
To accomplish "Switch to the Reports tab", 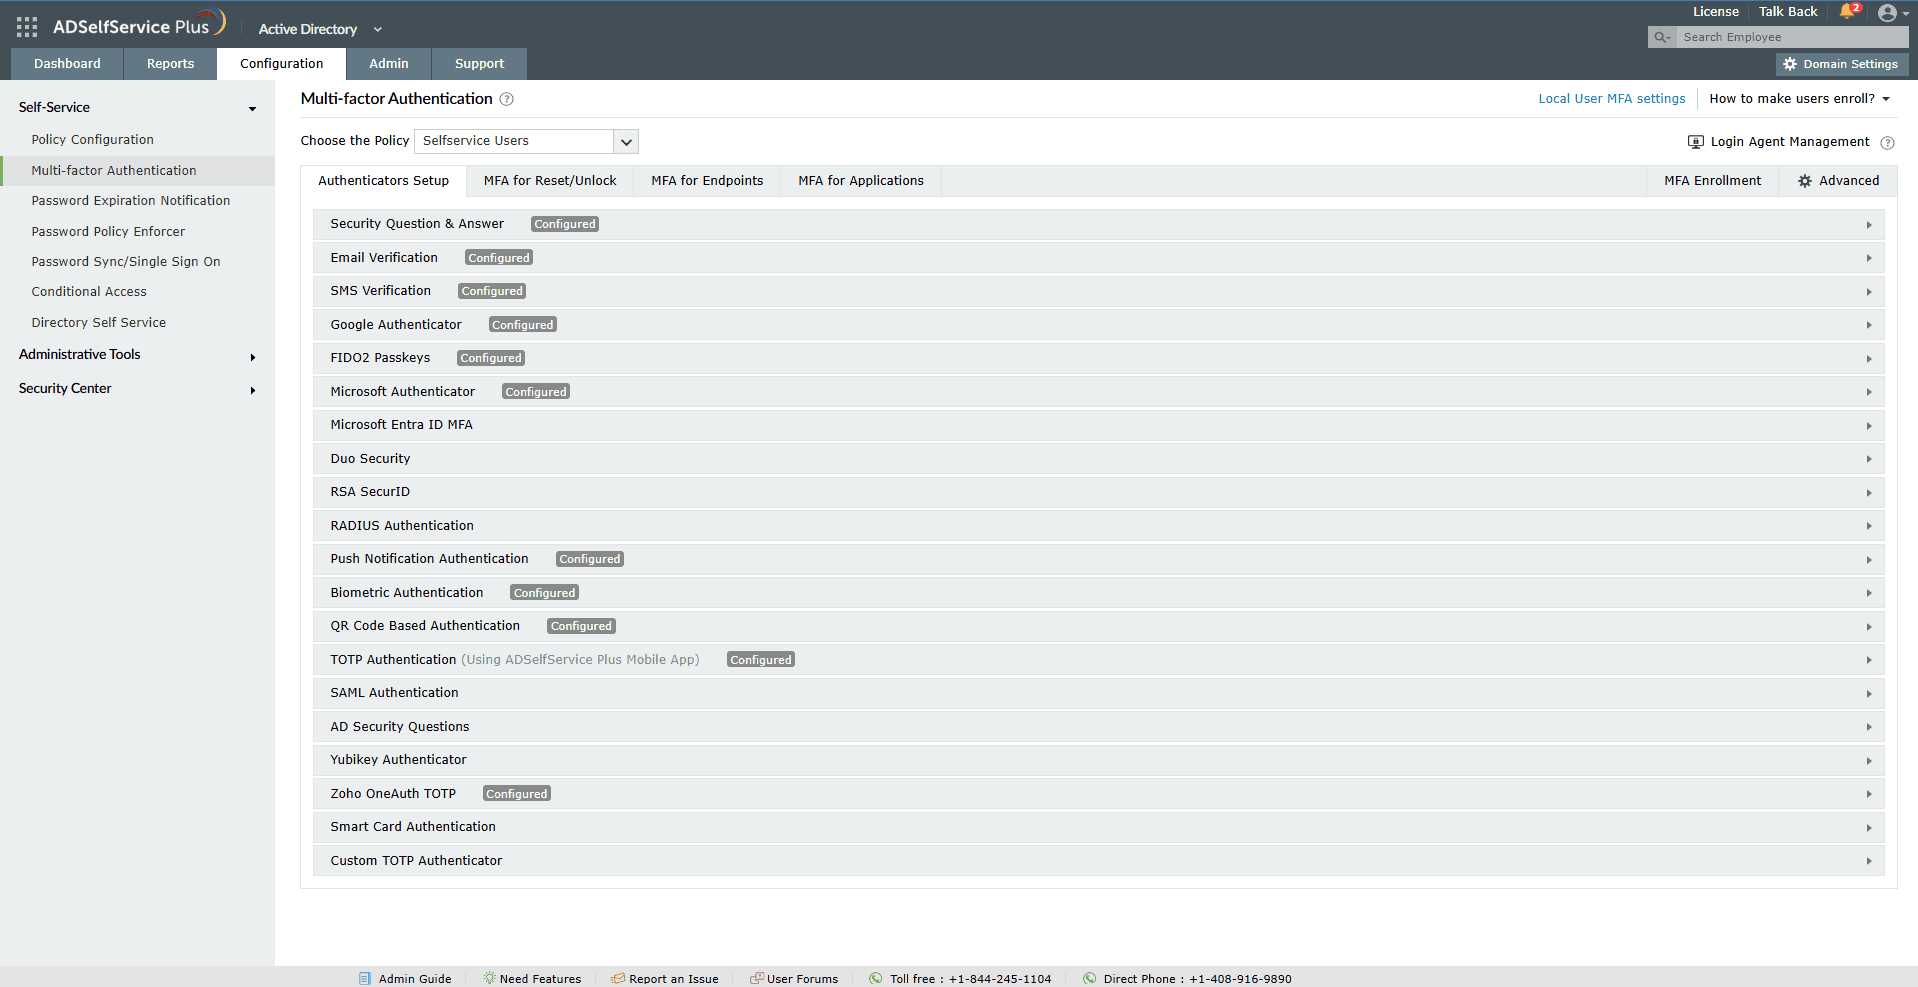I will pyautogui.click(x=171, y=64).
